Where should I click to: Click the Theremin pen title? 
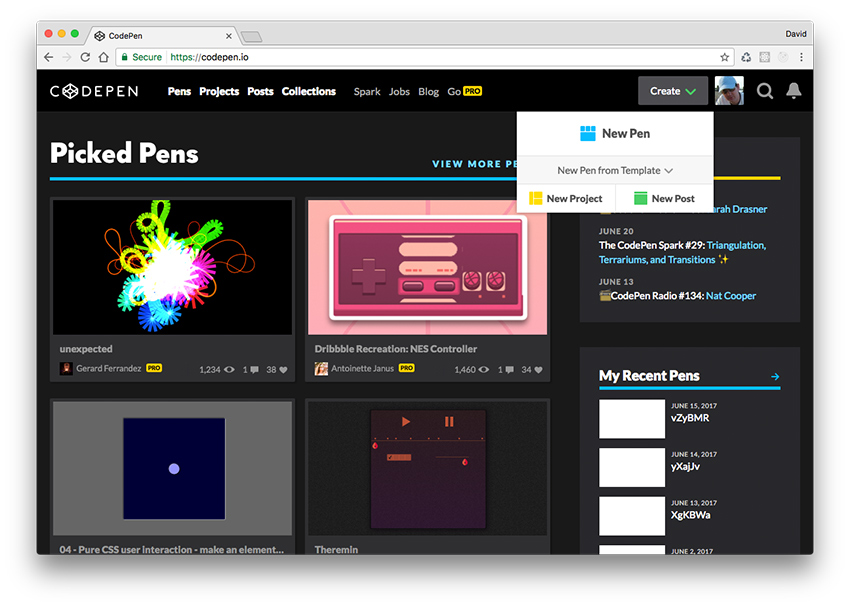336,549
